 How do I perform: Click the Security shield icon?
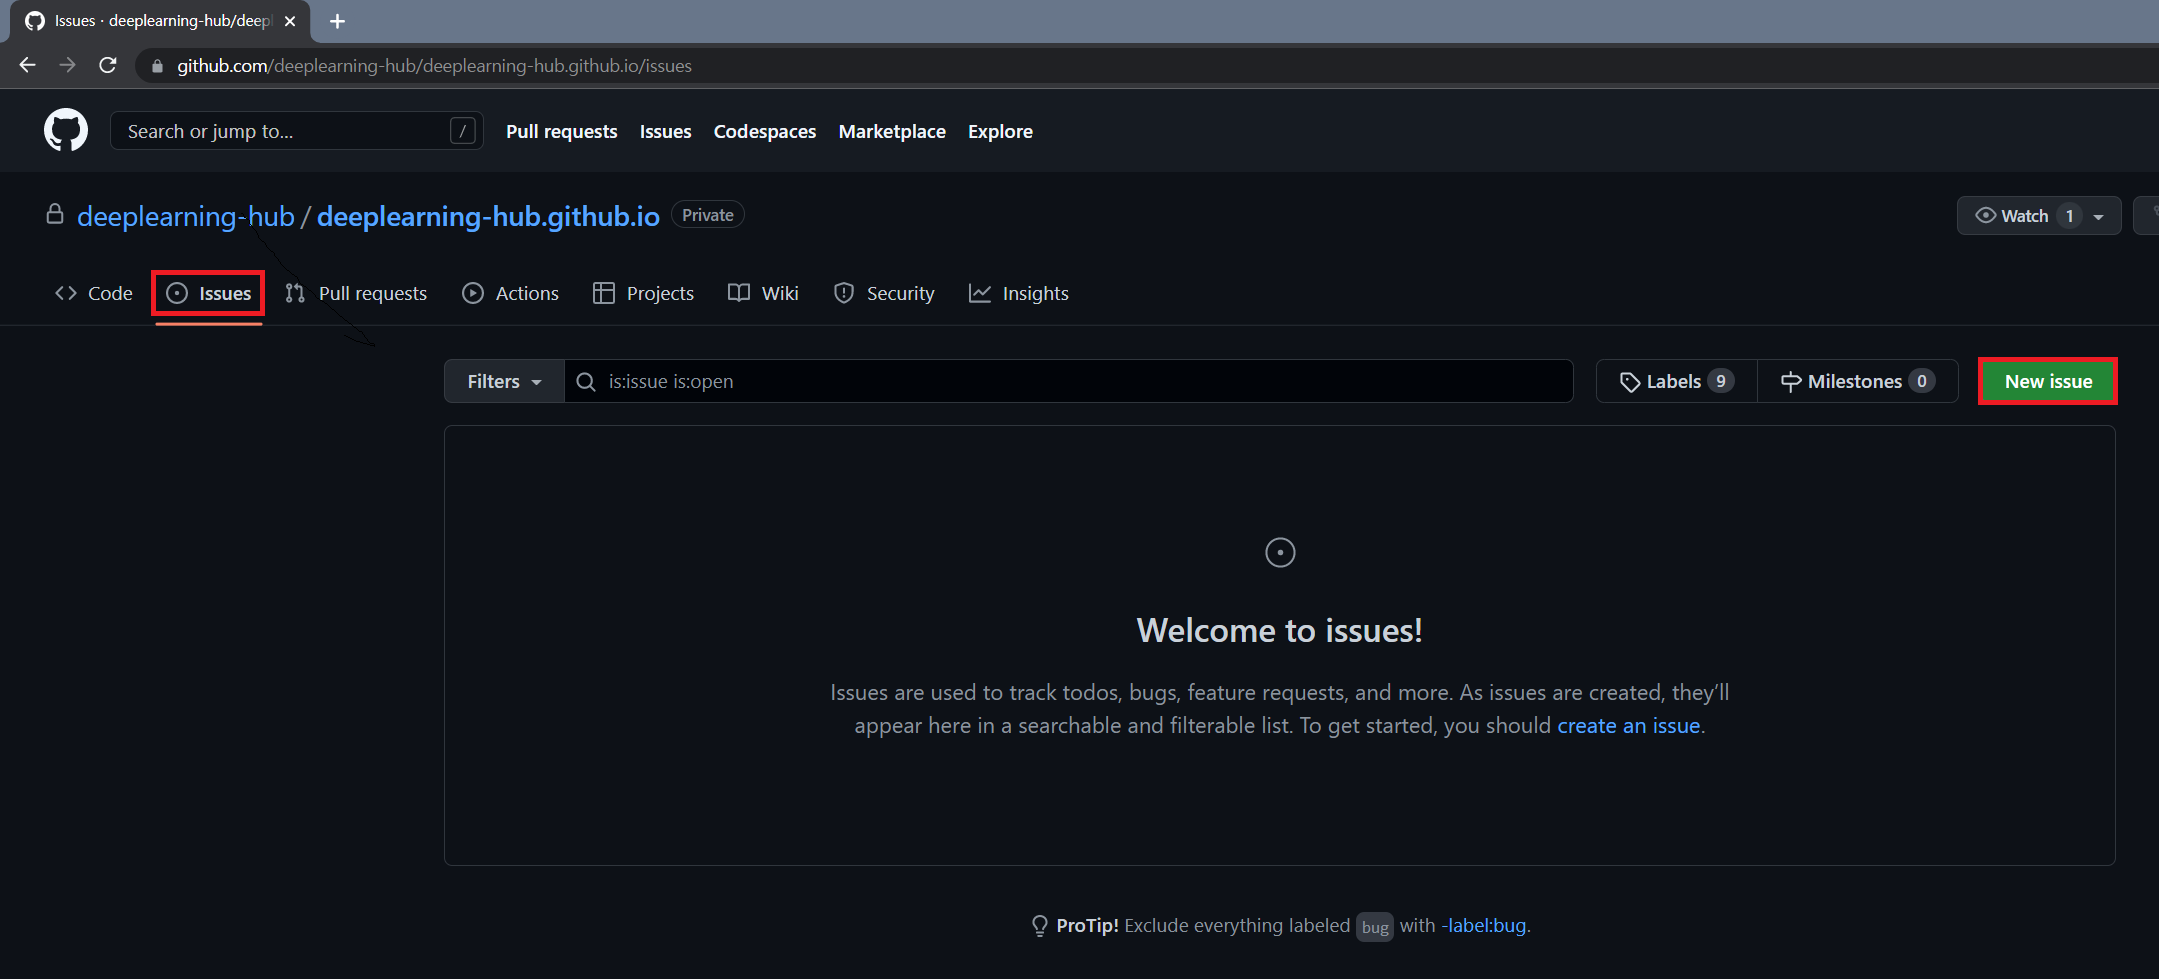[x=844, y=293]
